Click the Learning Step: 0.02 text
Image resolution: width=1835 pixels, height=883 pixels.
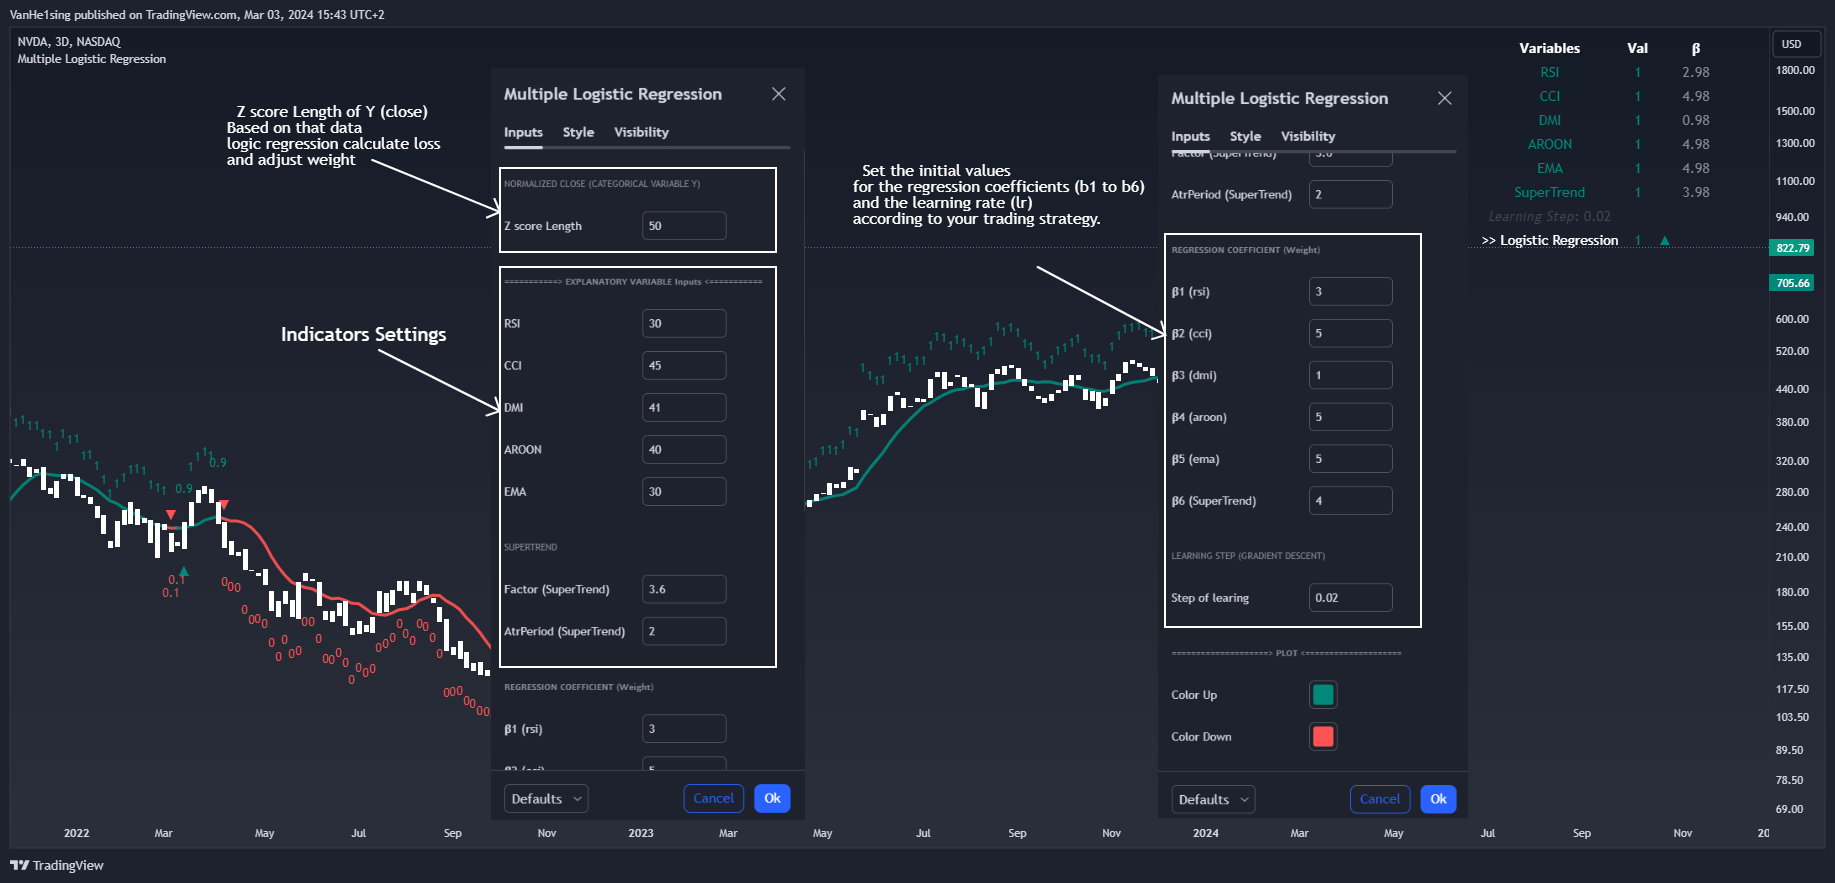point(1549,216)
